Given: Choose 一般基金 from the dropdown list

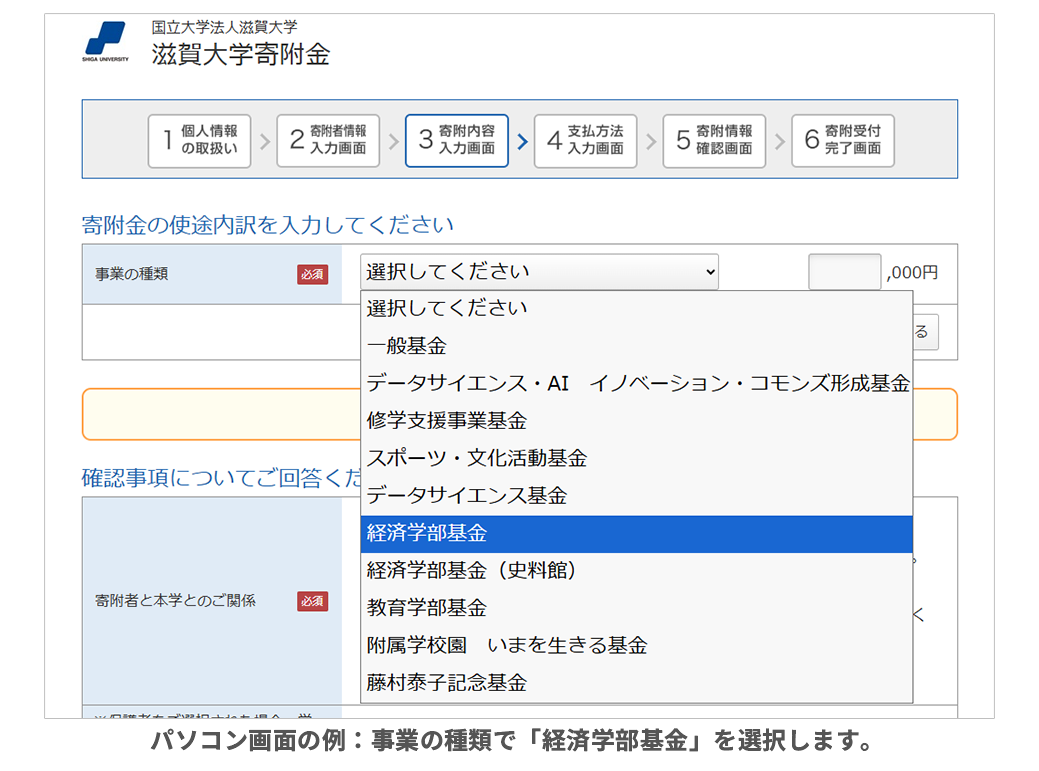Looking at the screenshot, I should pyautogui.click(x=636, y=346).
